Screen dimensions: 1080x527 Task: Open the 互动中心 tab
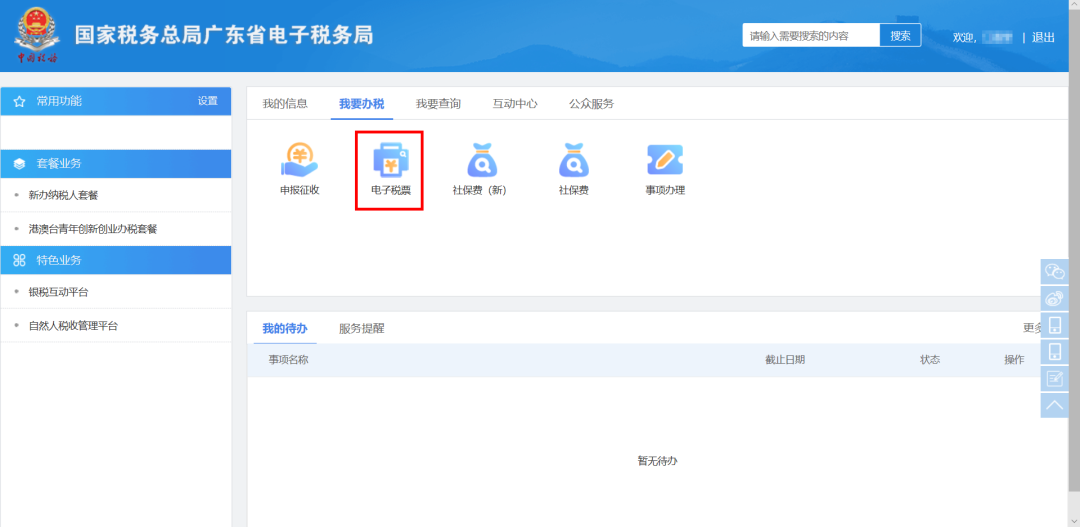click(515, 104)
